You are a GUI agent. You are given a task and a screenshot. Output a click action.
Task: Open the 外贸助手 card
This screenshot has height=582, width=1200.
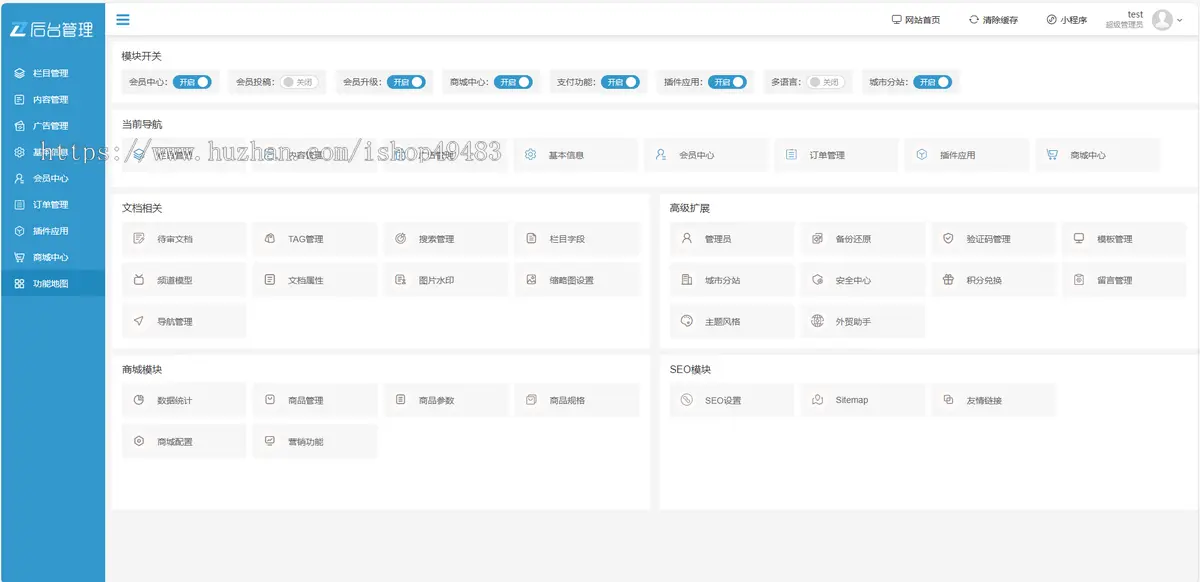[863, 321]
